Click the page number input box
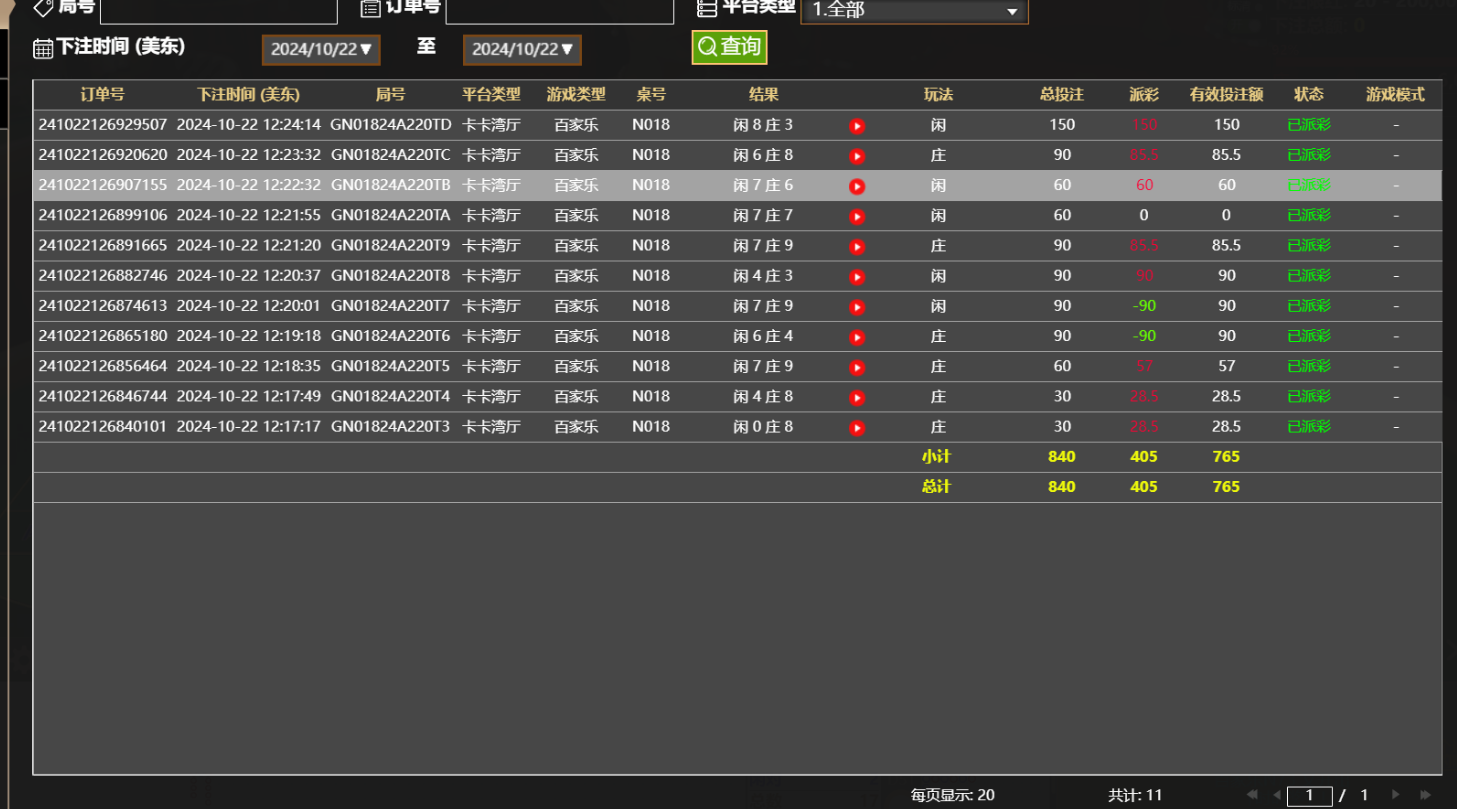Screen dimensions: 1457x809 (1309, 796)
